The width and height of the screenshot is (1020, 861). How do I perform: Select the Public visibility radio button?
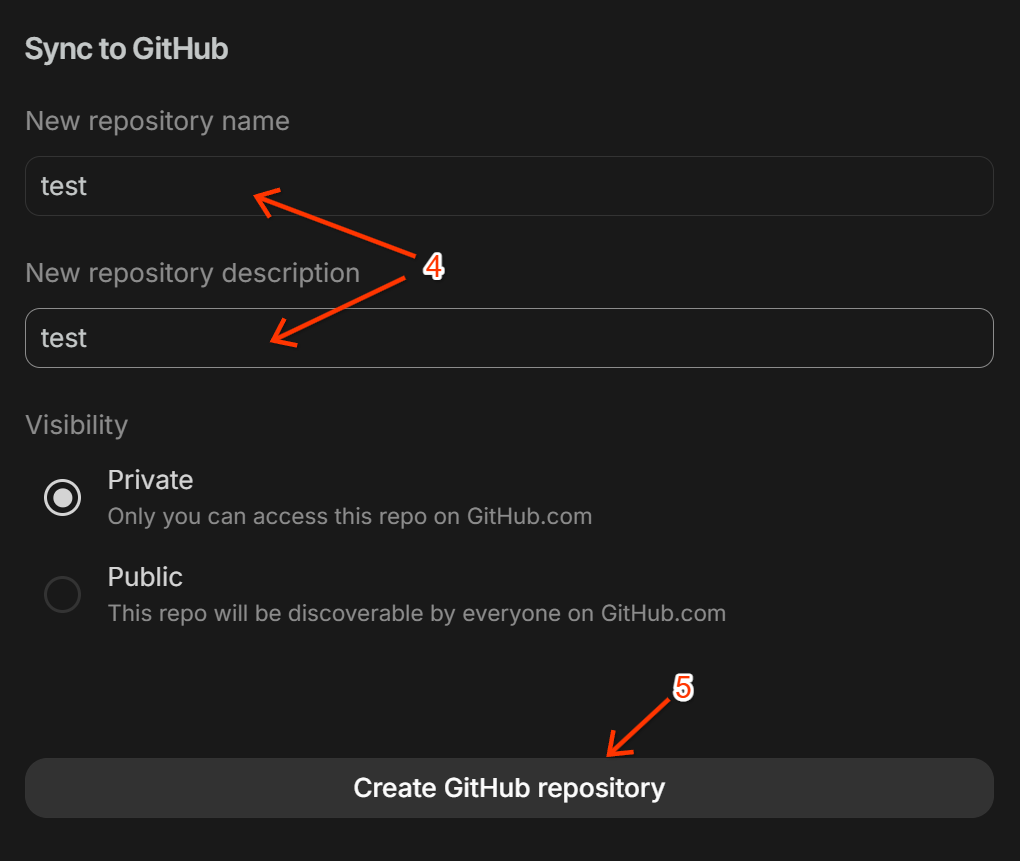[x=63, y=595]
